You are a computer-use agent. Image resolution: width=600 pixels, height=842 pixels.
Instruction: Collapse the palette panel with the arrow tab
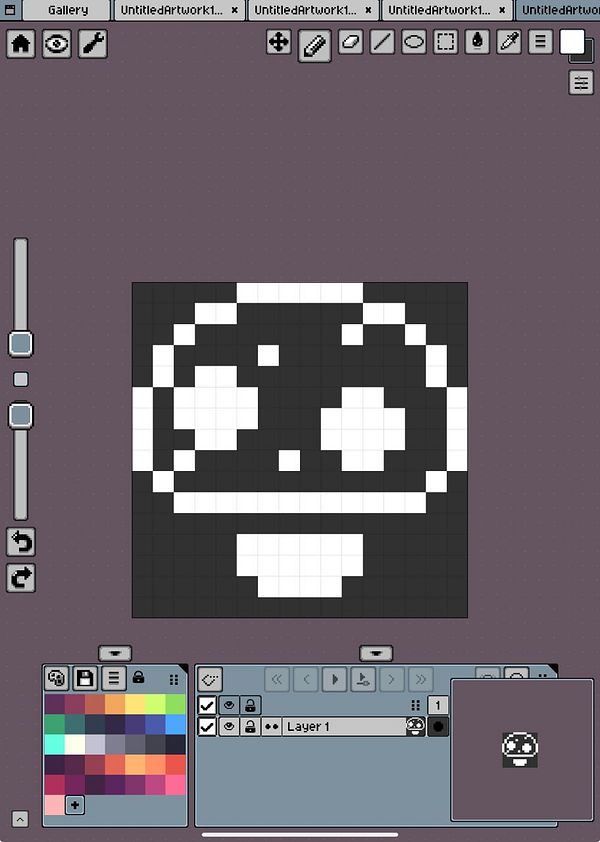pyautogui.click(x=115, y=653)
